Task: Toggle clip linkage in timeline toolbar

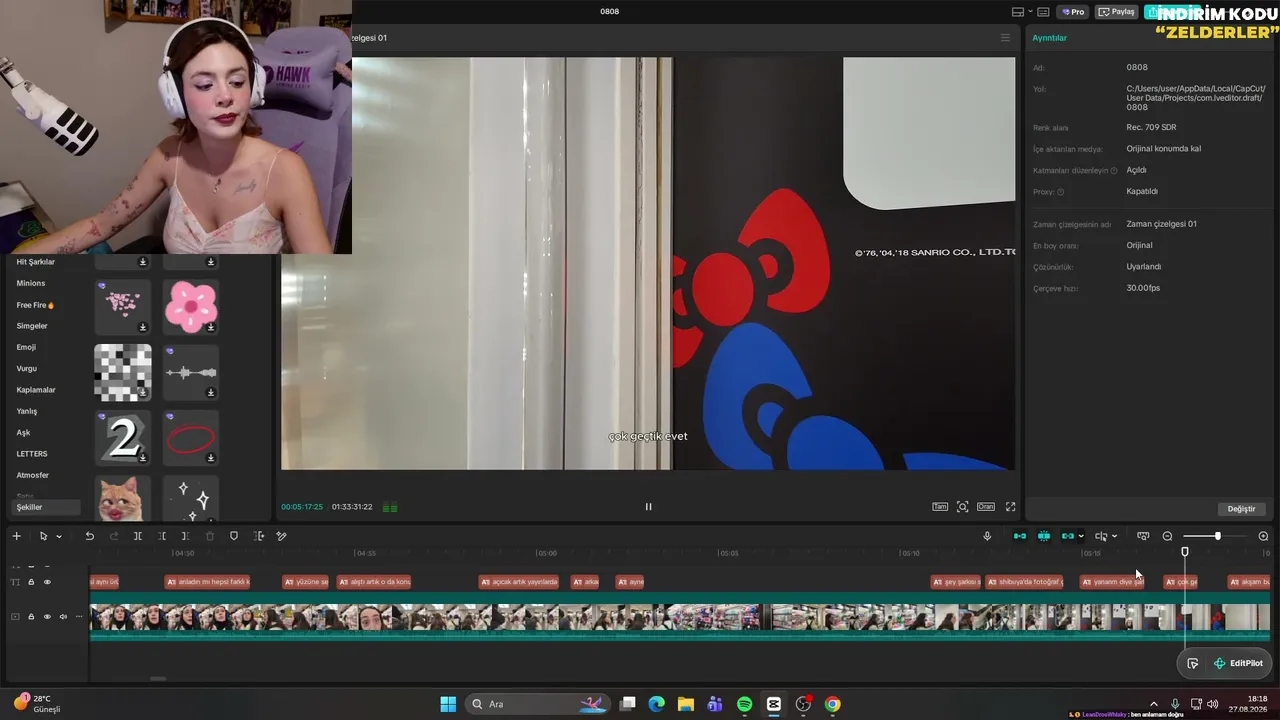Action: pos(1068,536)
